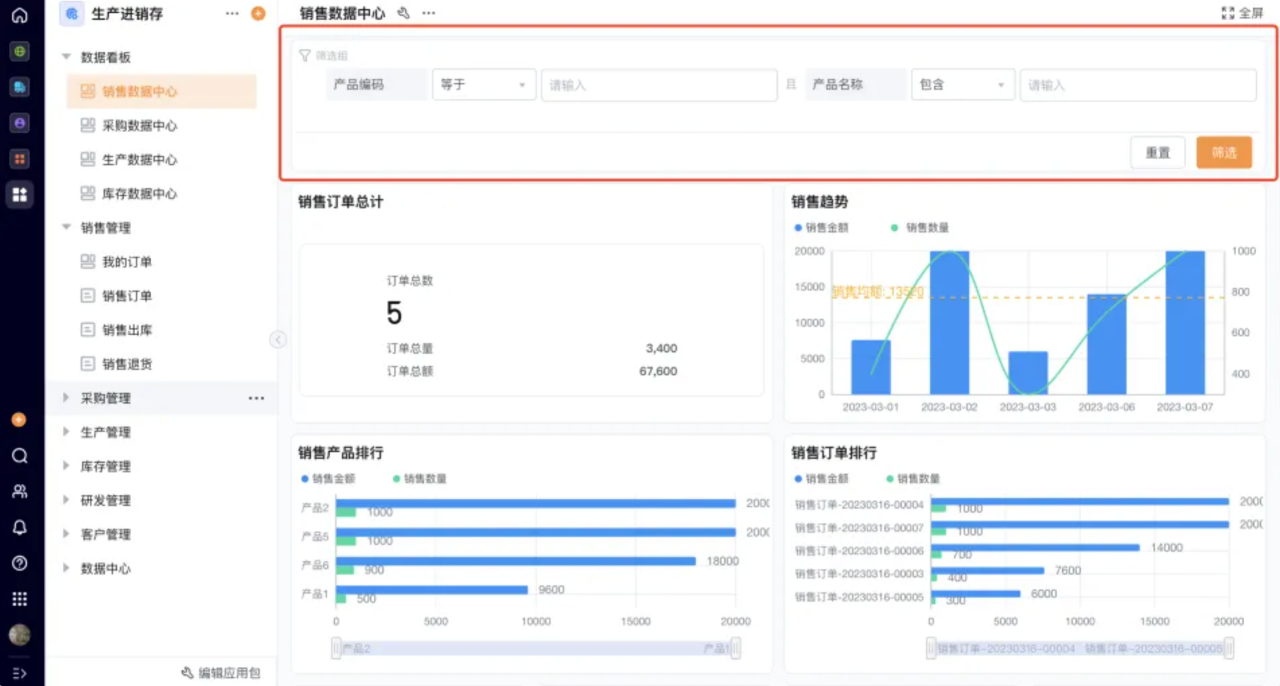This screenshot has height=686, width=1280.
Task: Open 销售数据中心 in the navigation tree
Action: pyautogui.click(x=162, y=91)
